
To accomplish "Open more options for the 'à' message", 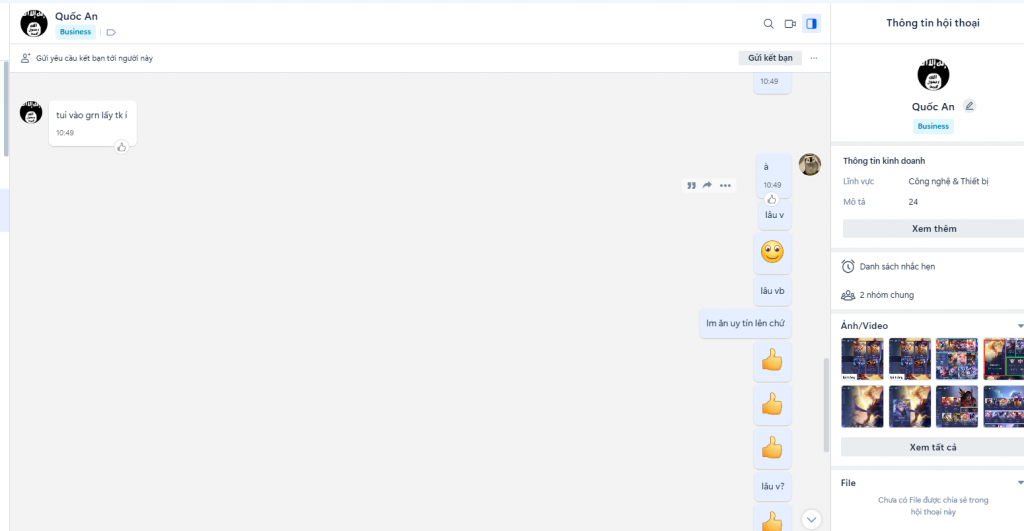I will (726, 185).
